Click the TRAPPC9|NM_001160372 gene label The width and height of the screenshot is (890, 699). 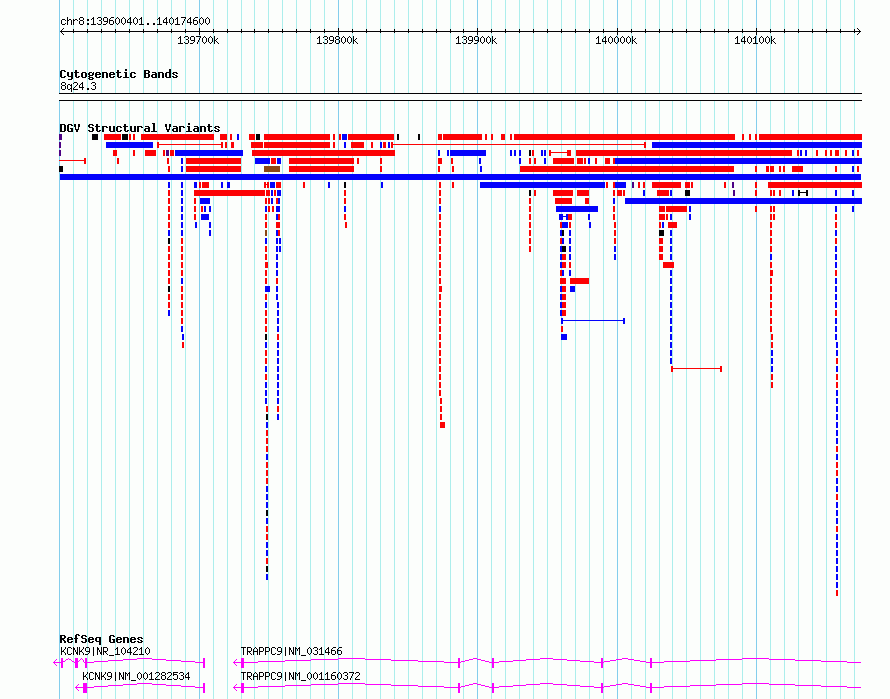(300, 676)
